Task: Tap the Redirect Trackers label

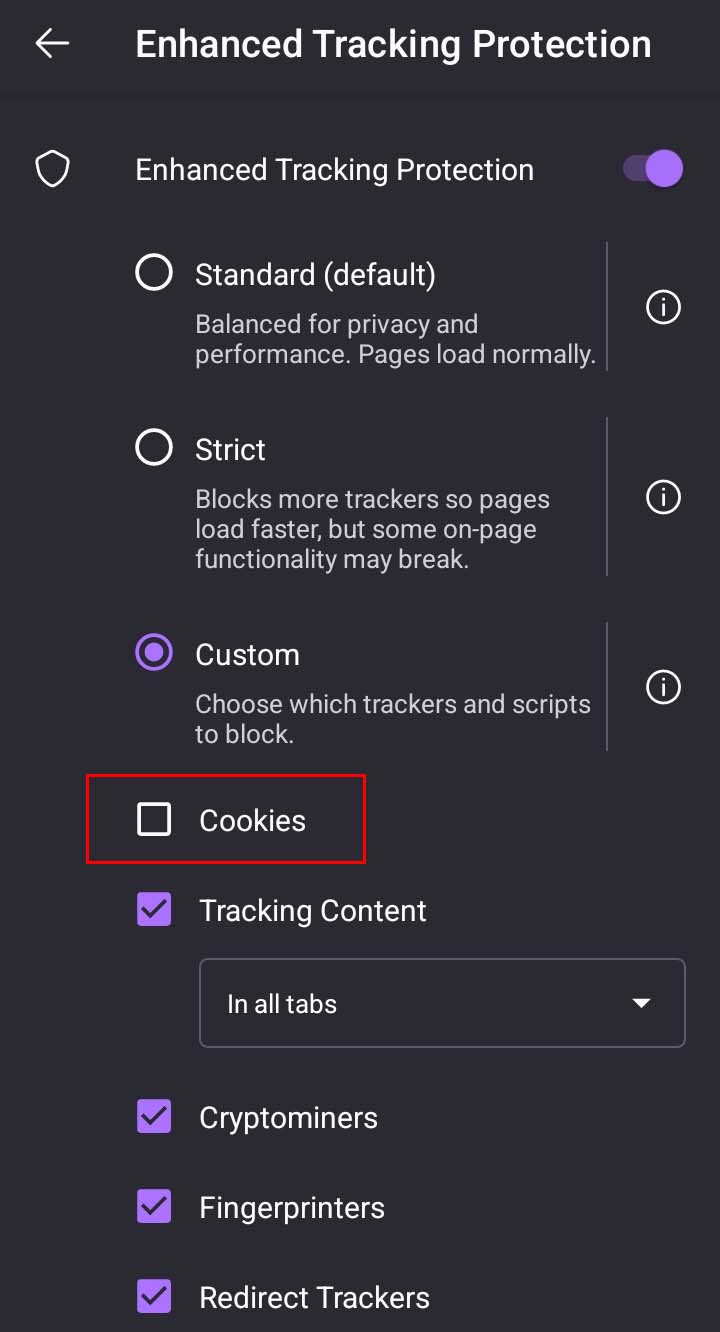Action: [x=314, y=1297]
